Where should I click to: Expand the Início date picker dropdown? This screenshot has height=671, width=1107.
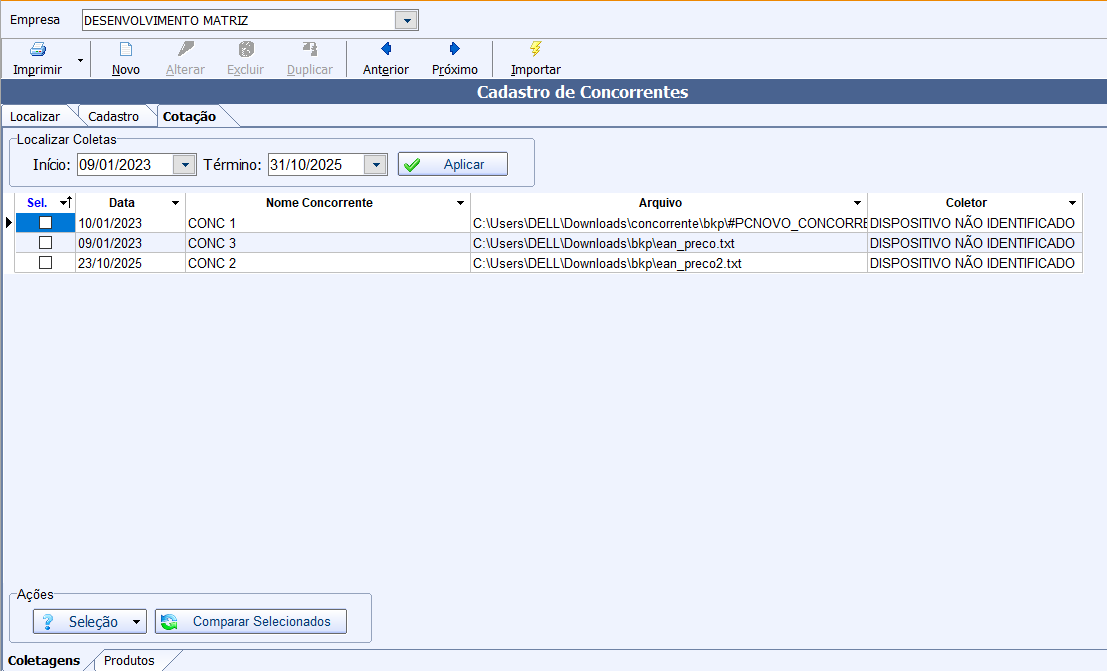[x=185, y=165]
